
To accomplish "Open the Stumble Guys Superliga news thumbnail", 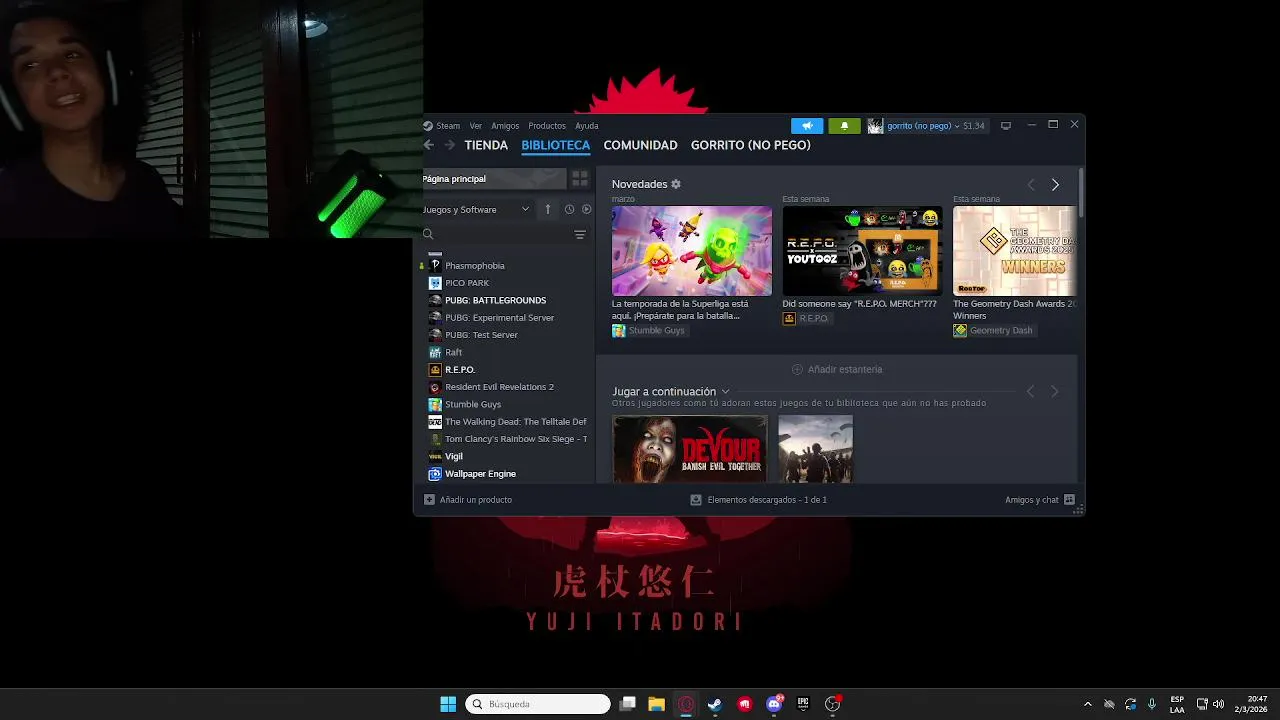I will (692, 251).
